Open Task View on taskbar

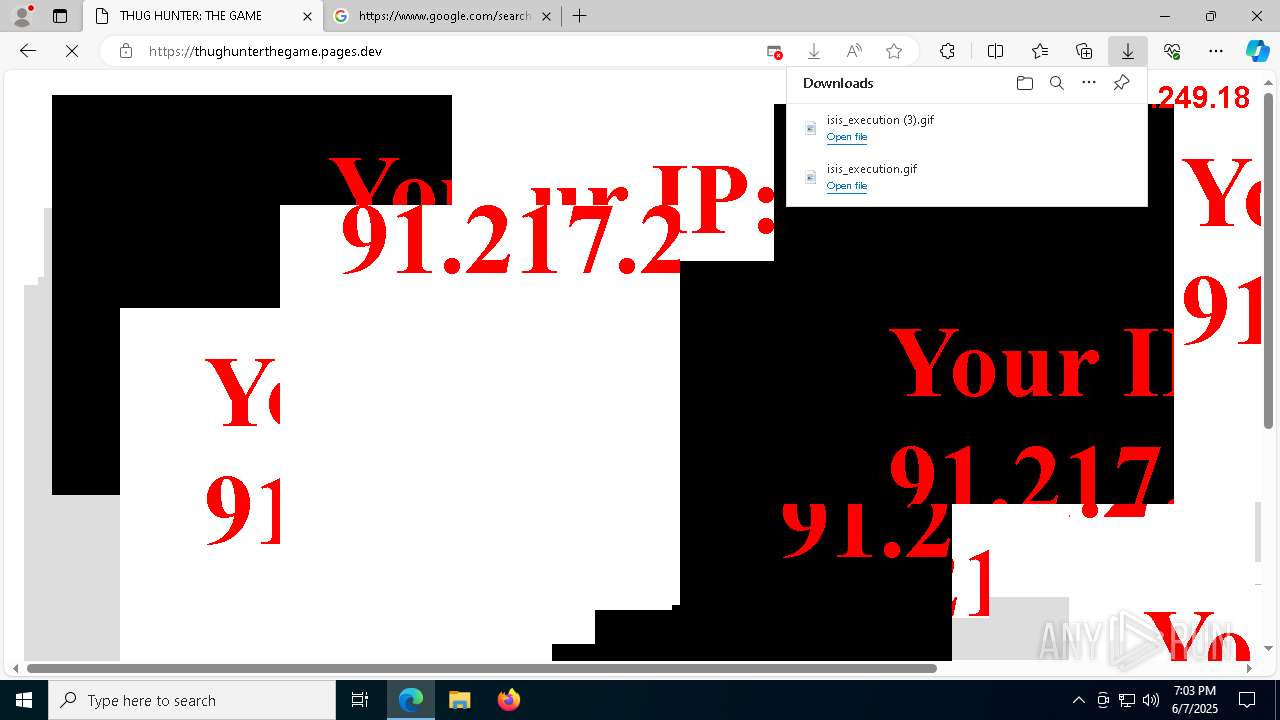coord(360,700)
